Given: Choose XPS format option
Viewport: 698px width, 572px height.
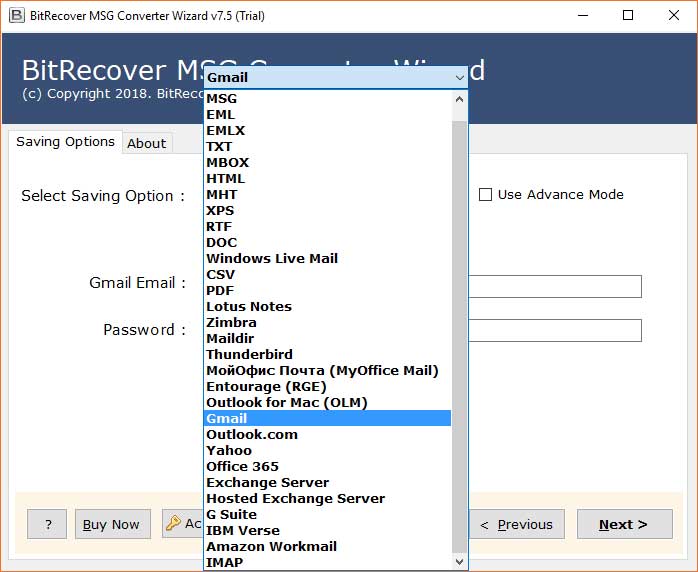Looking at the screenshot, I should [328, 211].
